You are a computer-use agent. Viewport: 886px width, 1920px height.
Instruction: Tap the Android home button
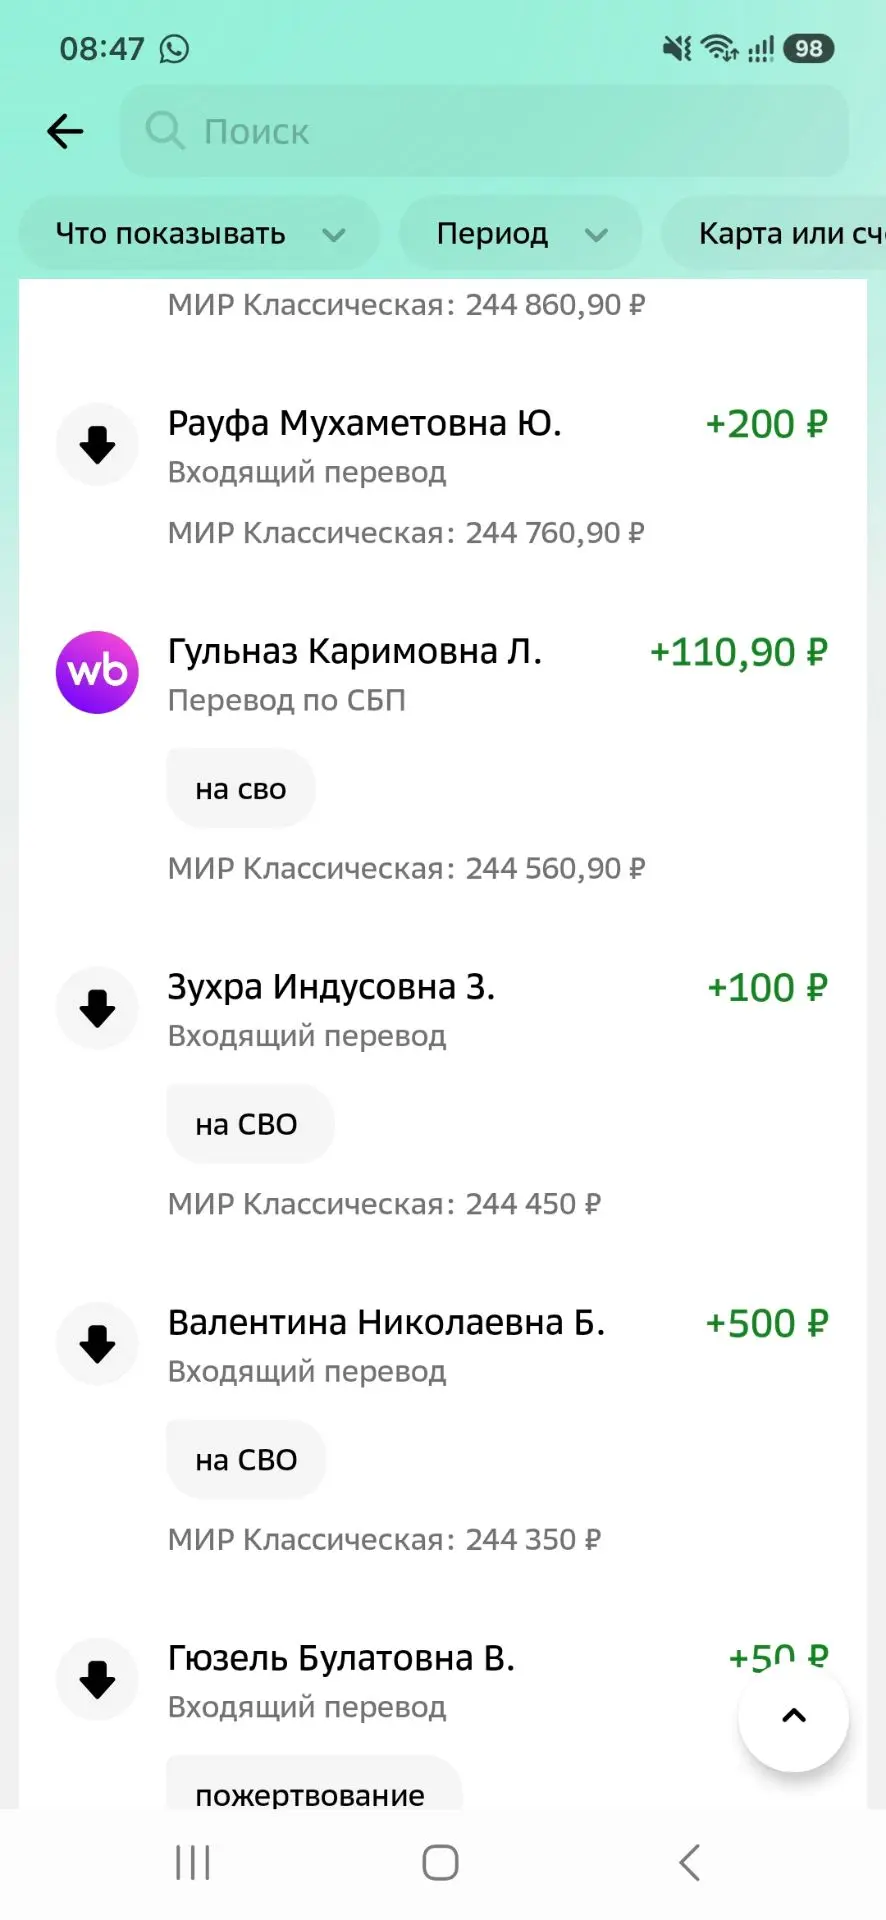coord(441,1863)
